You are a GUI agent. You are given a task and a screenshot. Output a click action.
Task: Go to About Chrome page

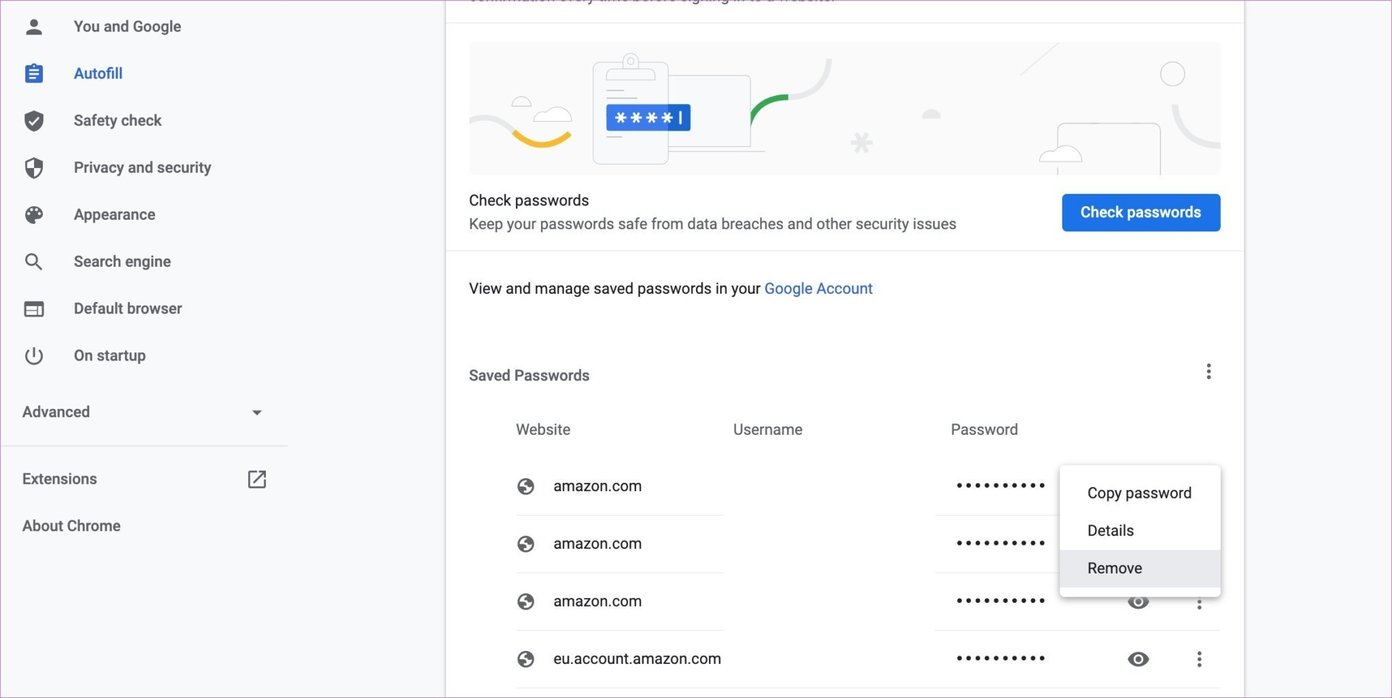coord(71,526)
